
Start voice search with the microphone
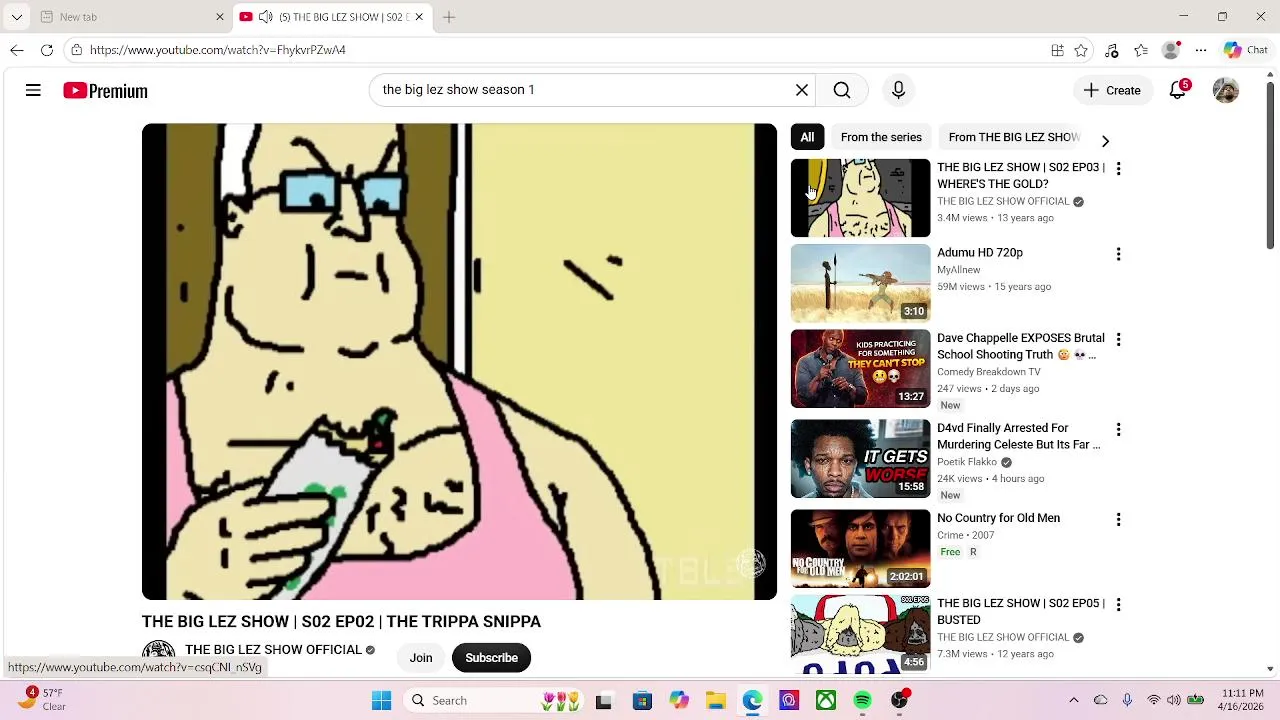[898, 91]
